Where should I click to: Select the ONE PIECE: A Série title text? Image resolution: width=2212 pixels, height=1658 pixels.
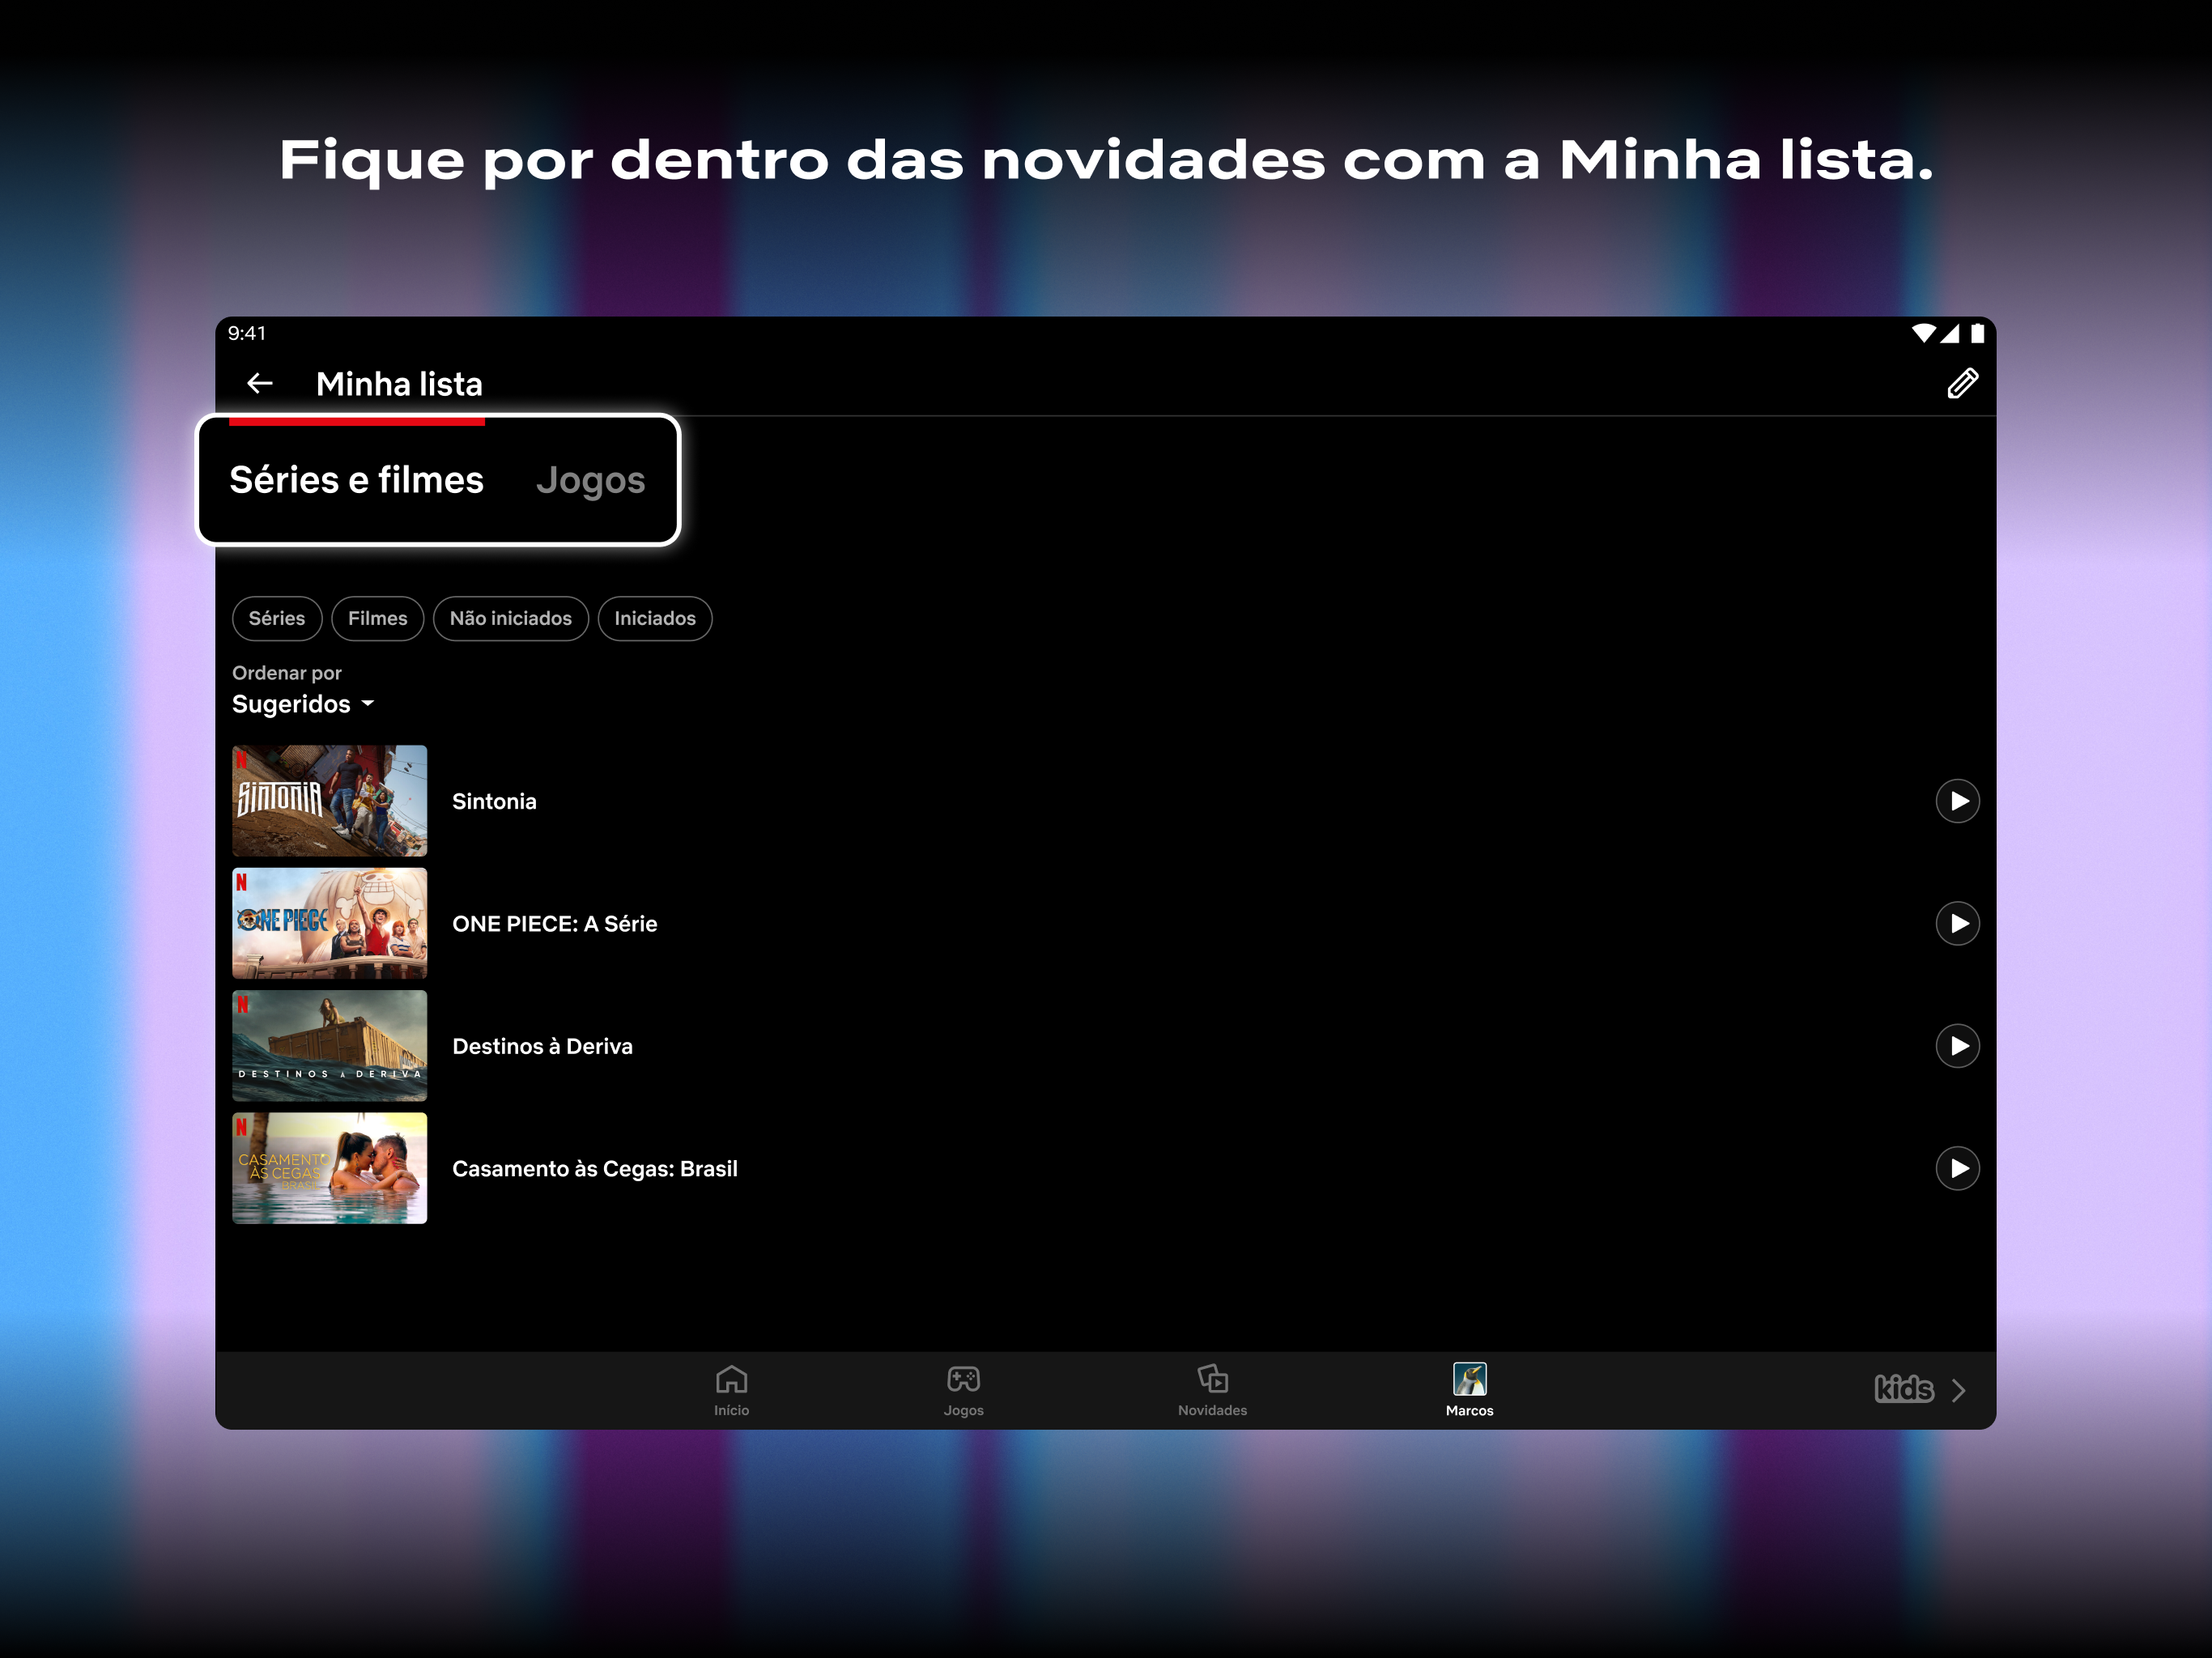[554, 924]
